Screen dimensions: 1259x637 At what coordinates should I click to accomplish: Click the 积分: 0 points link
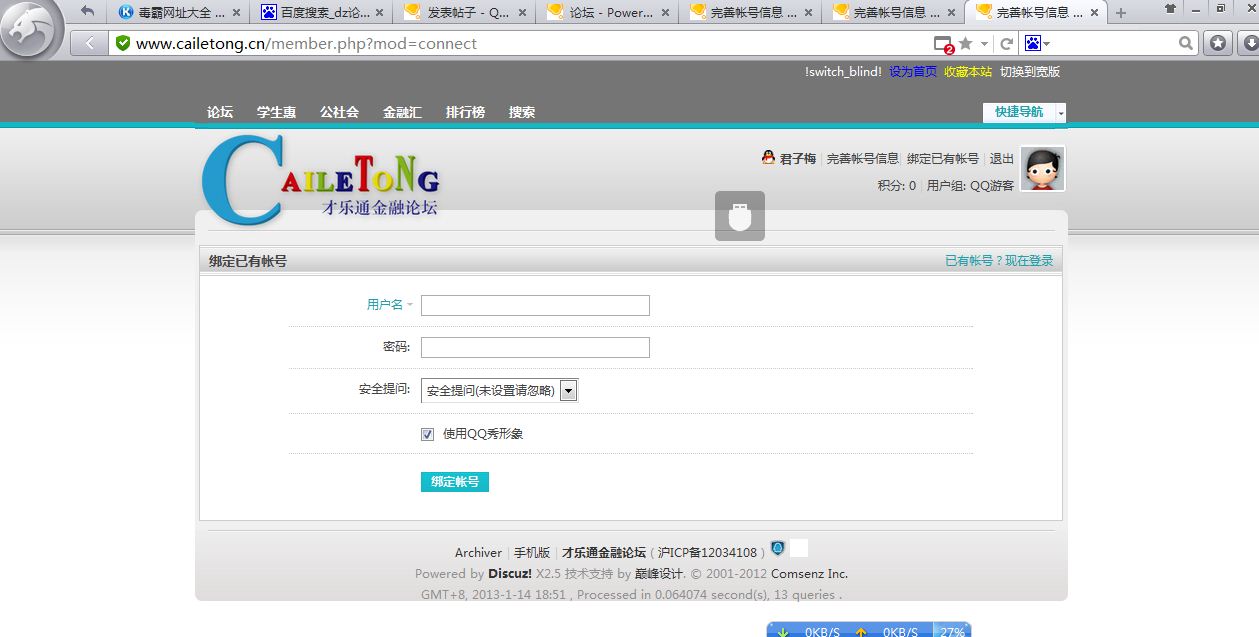coord(897,185)
